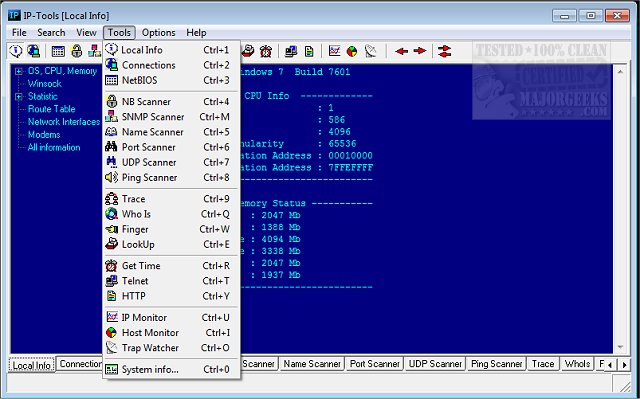The height and width of the screenshot is (399, 640).
Task: Launch Port Scanner from the Tools menu
Action: [x=171, y=147]
